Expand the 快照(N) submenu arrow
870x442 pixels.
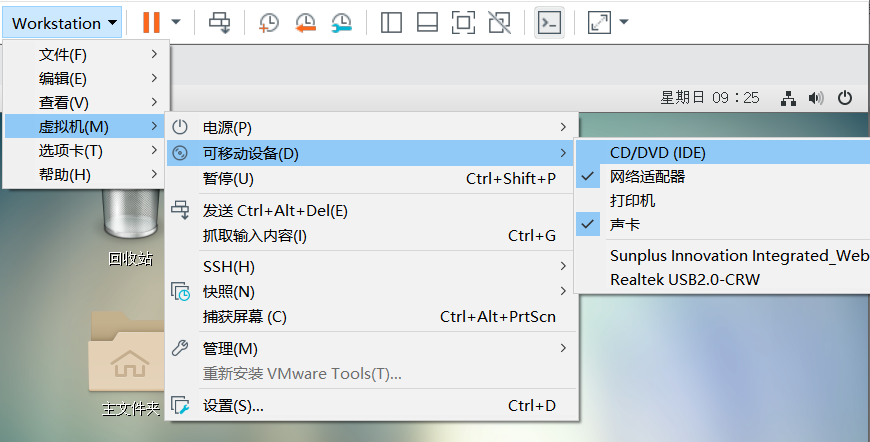(x=563, y=291)
